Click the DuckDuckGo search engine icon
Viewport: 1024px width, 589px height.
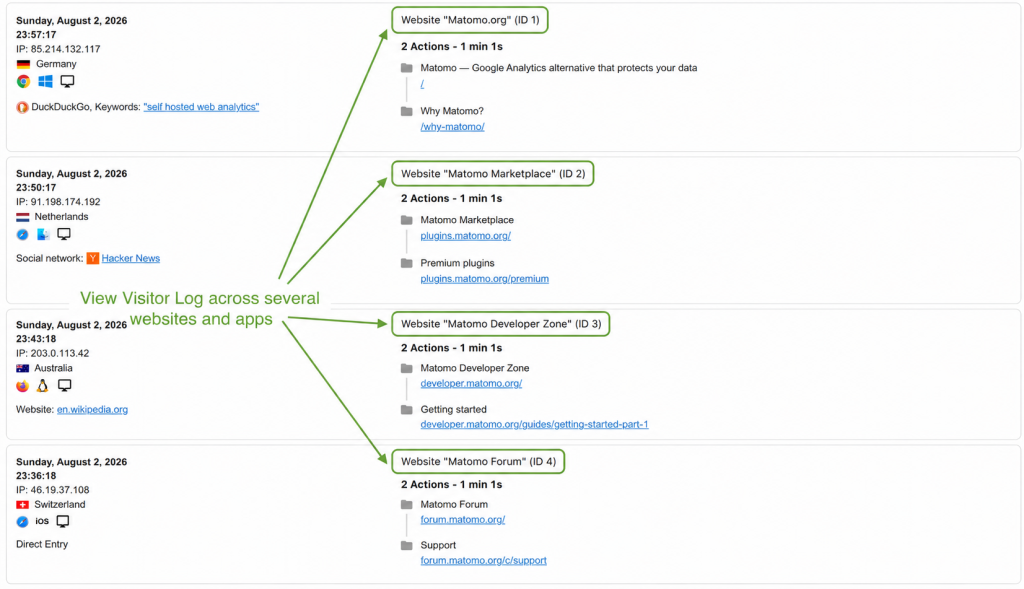[22, 107]
